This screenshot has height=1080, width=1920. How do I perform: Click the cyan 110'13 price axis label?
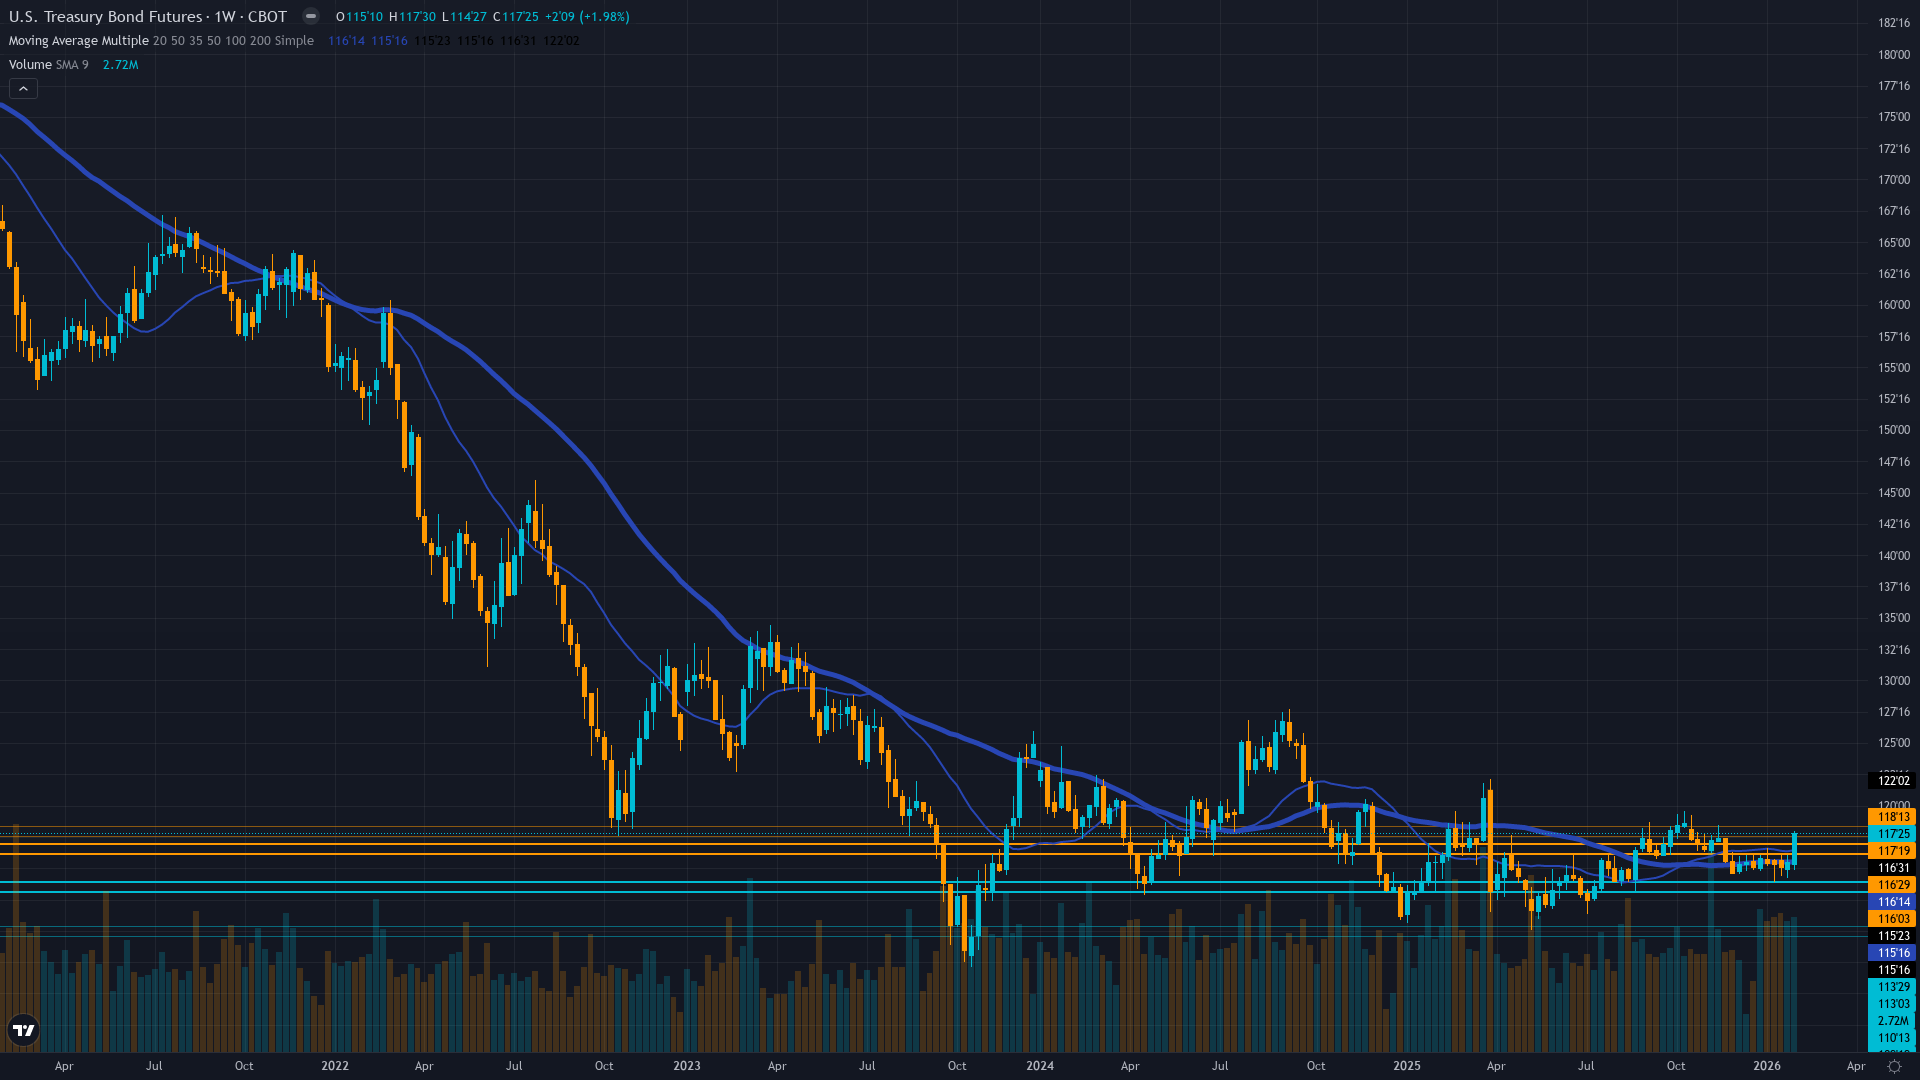point(1893,1038)
